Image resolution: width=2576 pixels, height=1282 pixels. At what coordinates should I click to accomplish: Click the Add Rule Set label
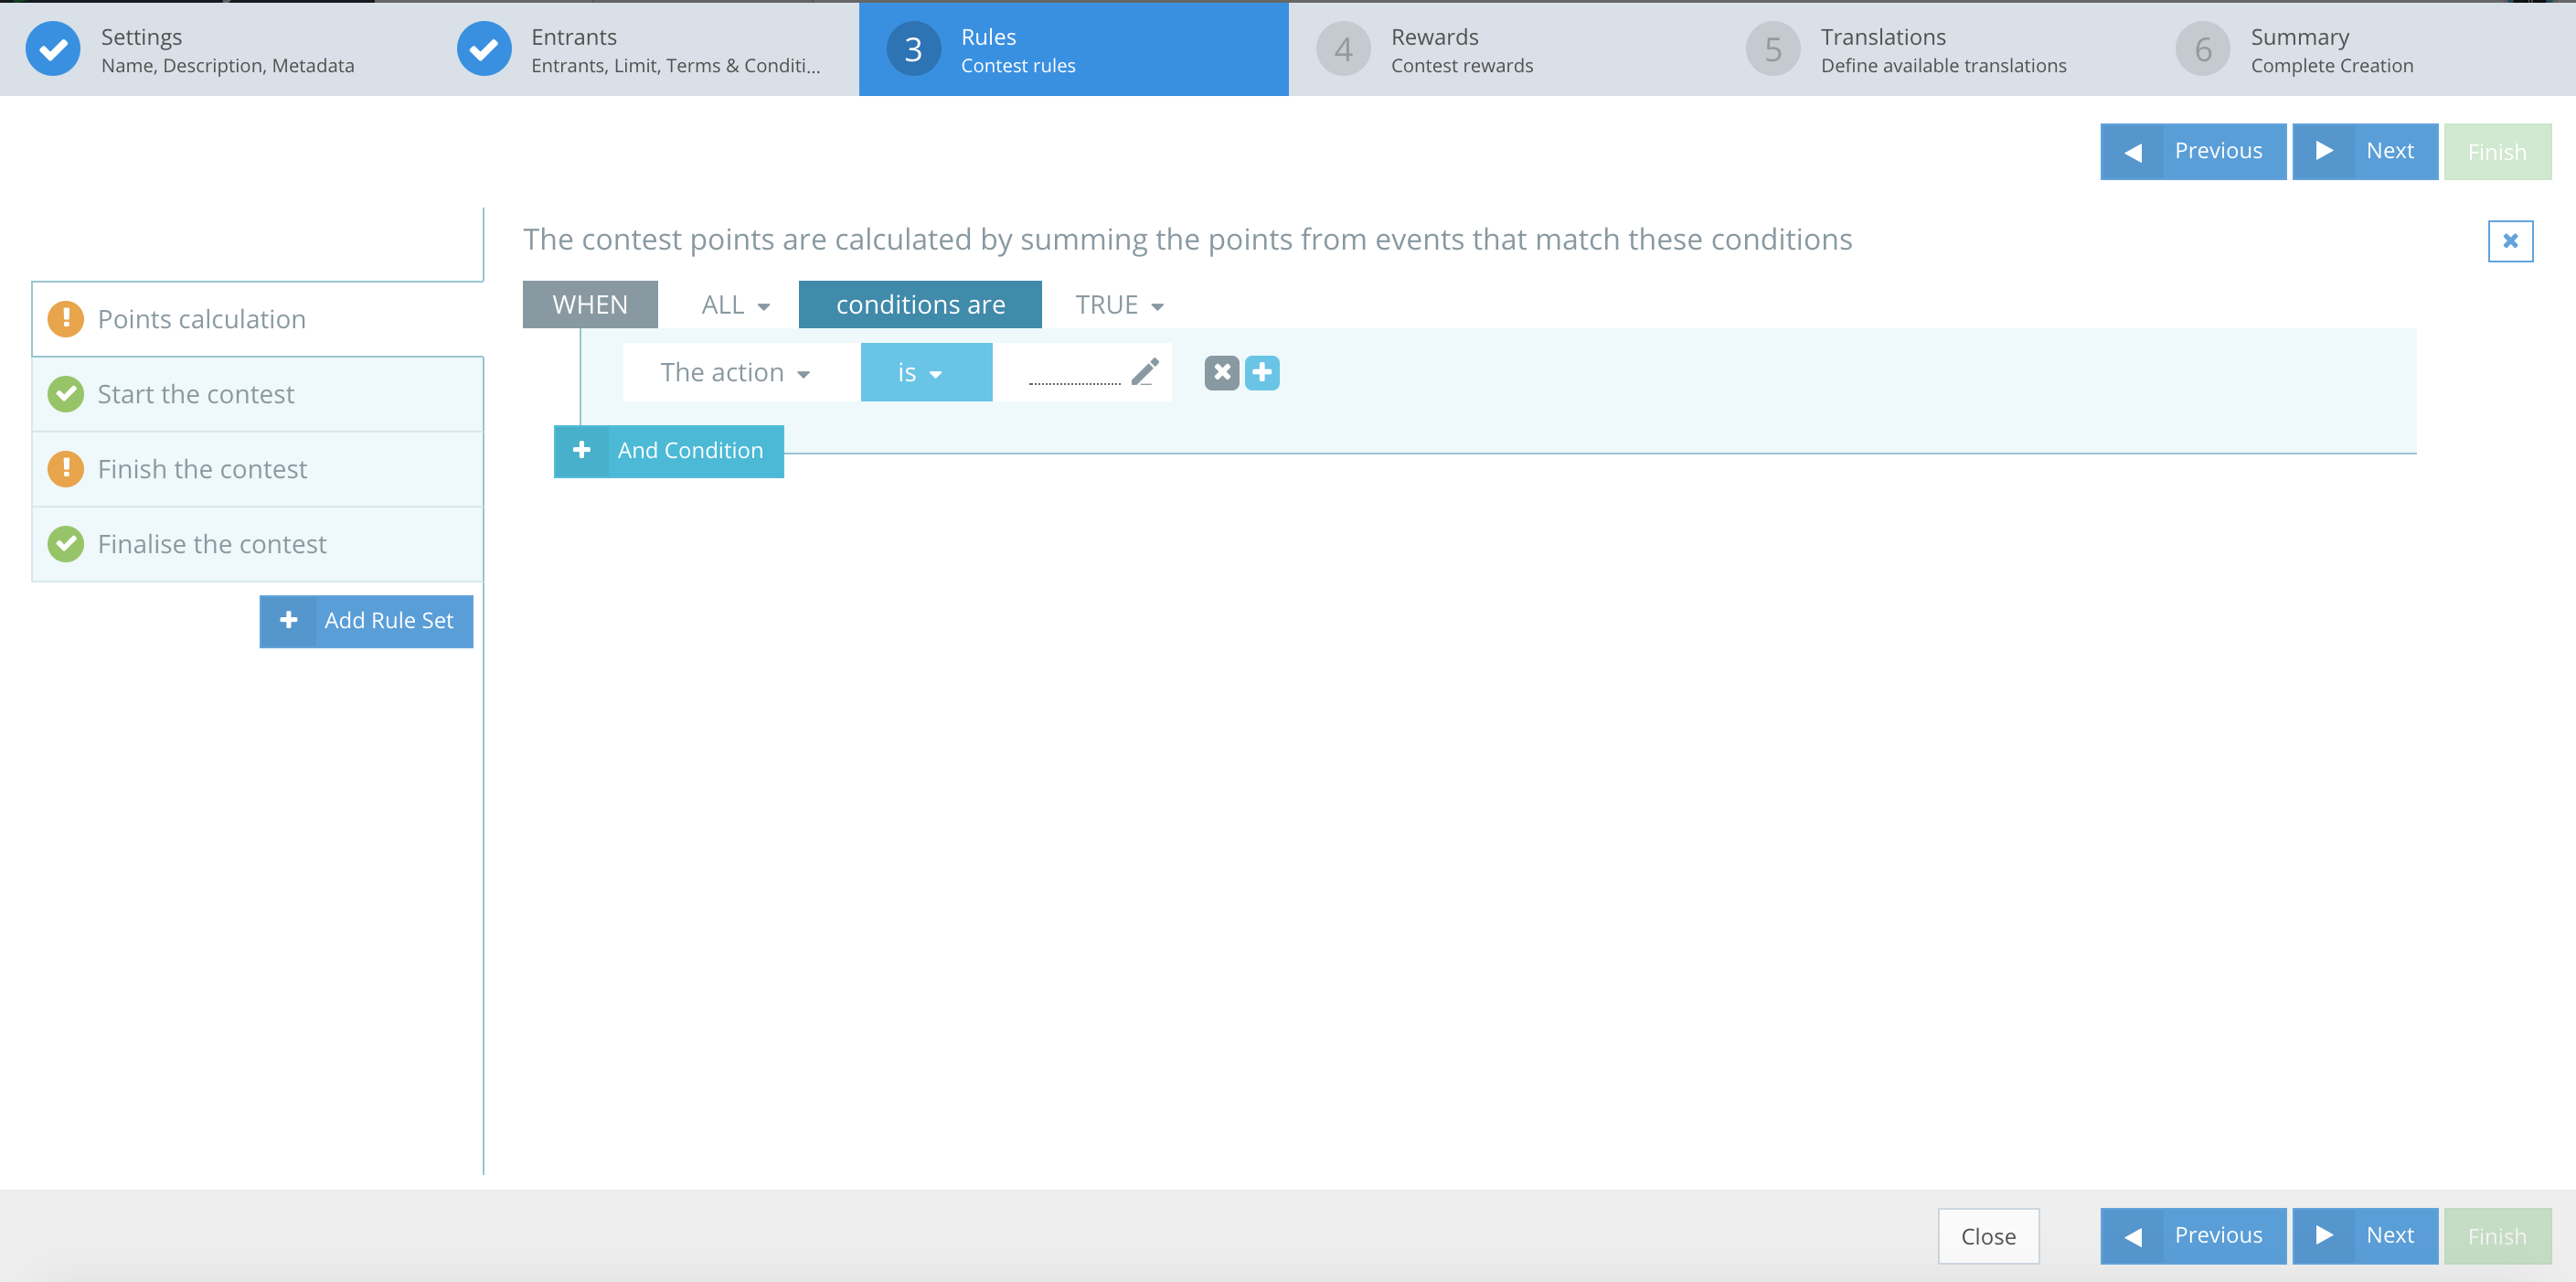point(389,621)
